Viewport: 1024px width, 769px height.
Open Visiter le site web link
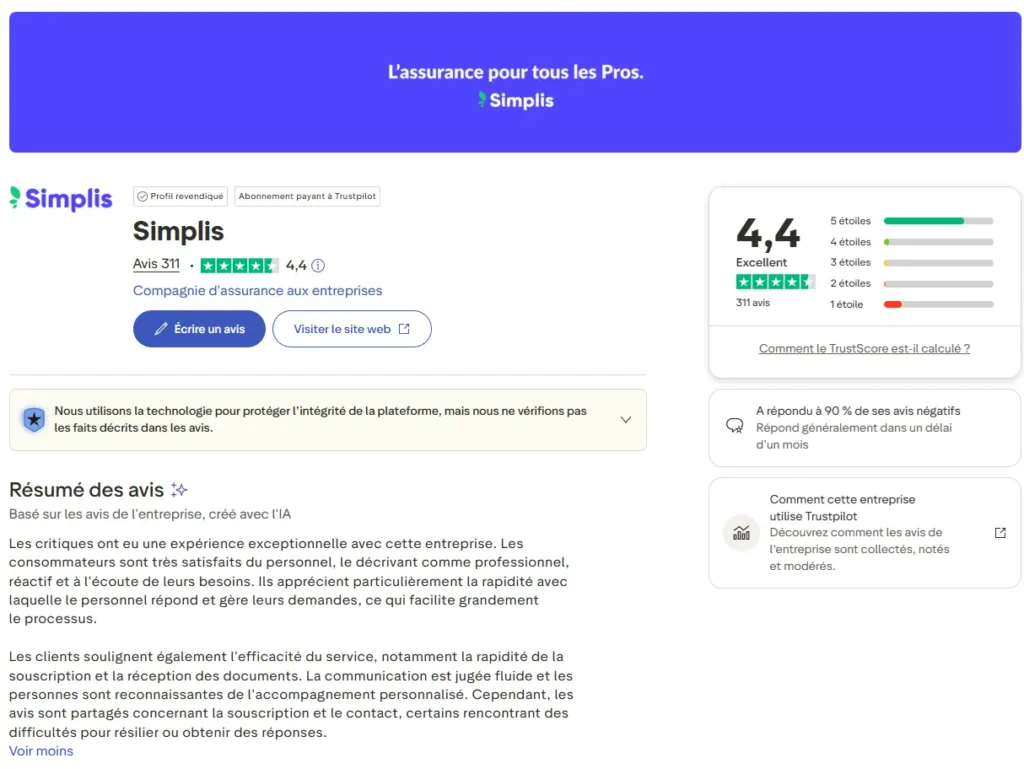[351, 329]
